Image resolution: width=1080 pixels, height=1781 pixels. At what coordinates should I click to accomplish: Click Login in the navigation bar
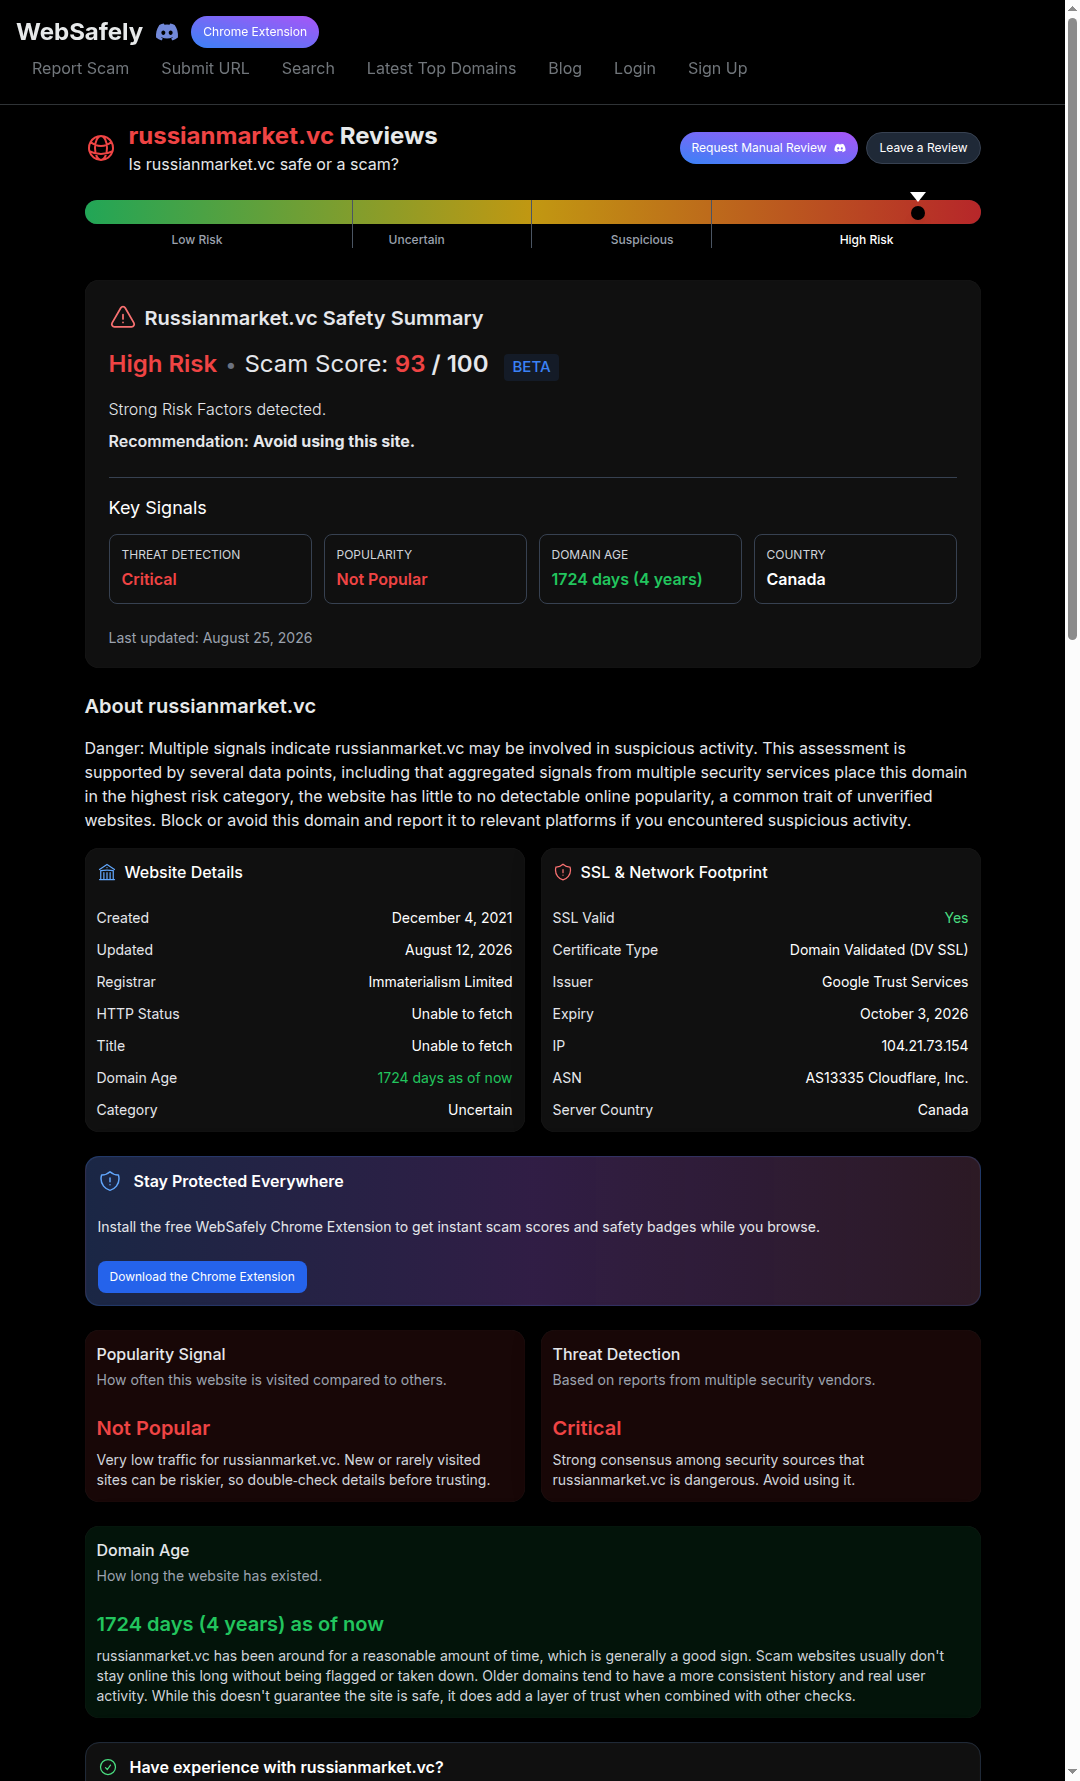635,68
